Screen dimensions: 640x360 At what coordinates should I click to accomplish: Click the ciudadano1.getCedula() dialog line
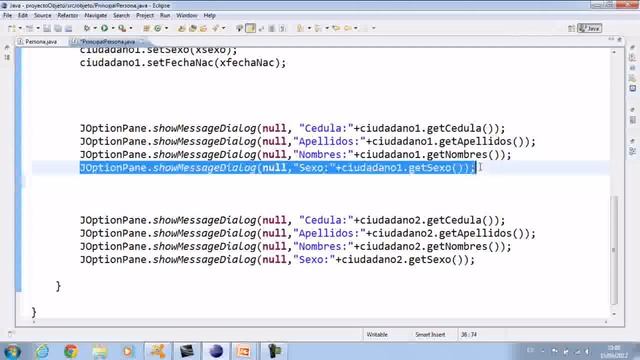[292, 128]
